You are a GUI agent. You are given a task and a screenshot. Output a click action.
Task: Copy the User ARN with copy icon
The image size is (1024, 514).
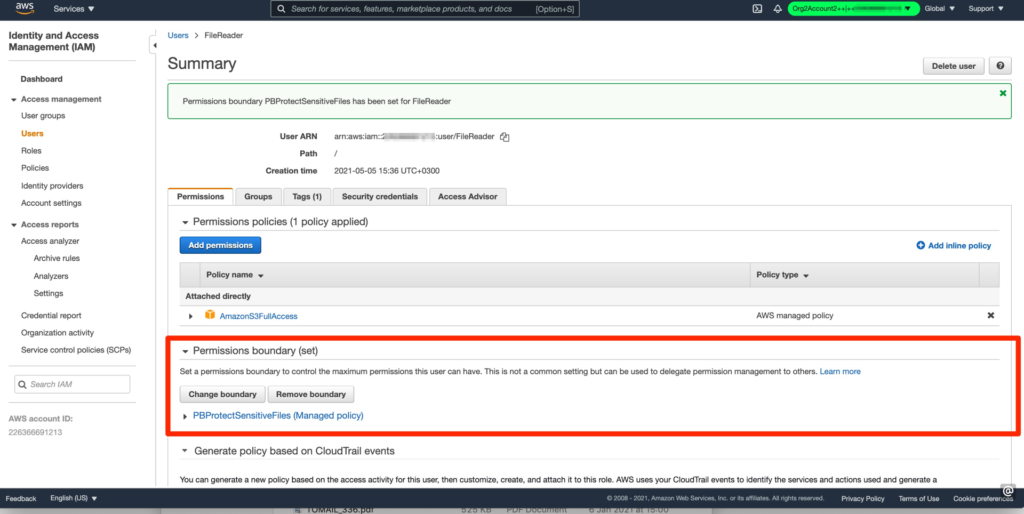(504, 137)
